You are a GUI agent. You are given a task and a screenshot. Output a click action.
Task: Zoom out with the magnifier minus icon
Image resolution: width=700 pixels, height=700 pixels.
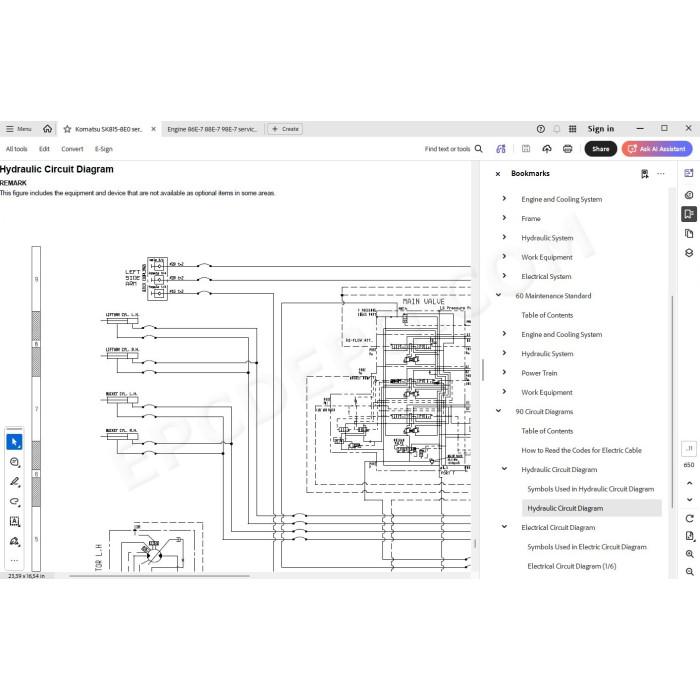690,572
